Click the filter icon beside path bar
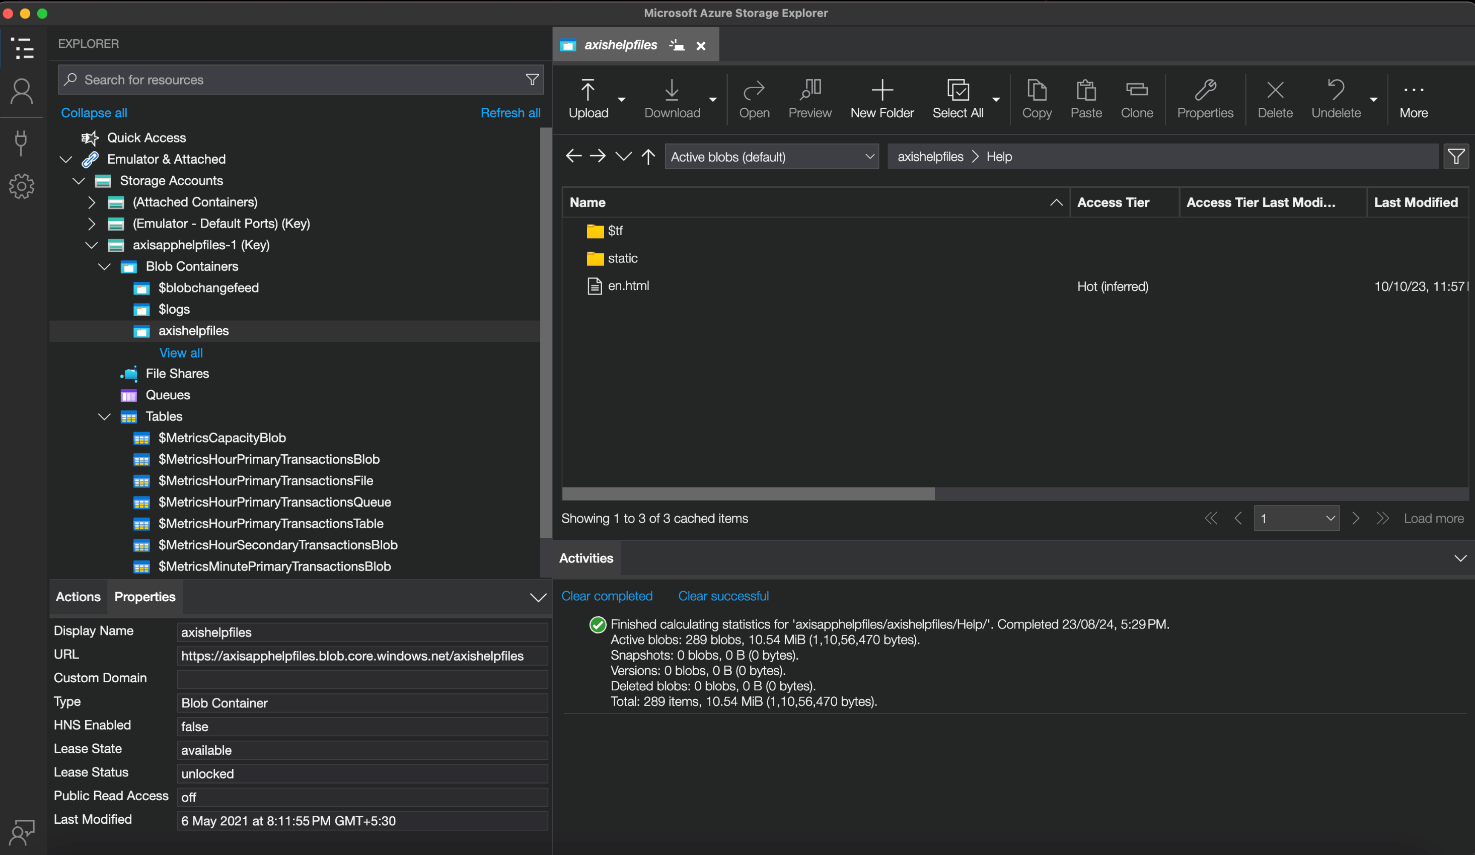Screen dimensions: 1475x855 tap(1456, 156)
